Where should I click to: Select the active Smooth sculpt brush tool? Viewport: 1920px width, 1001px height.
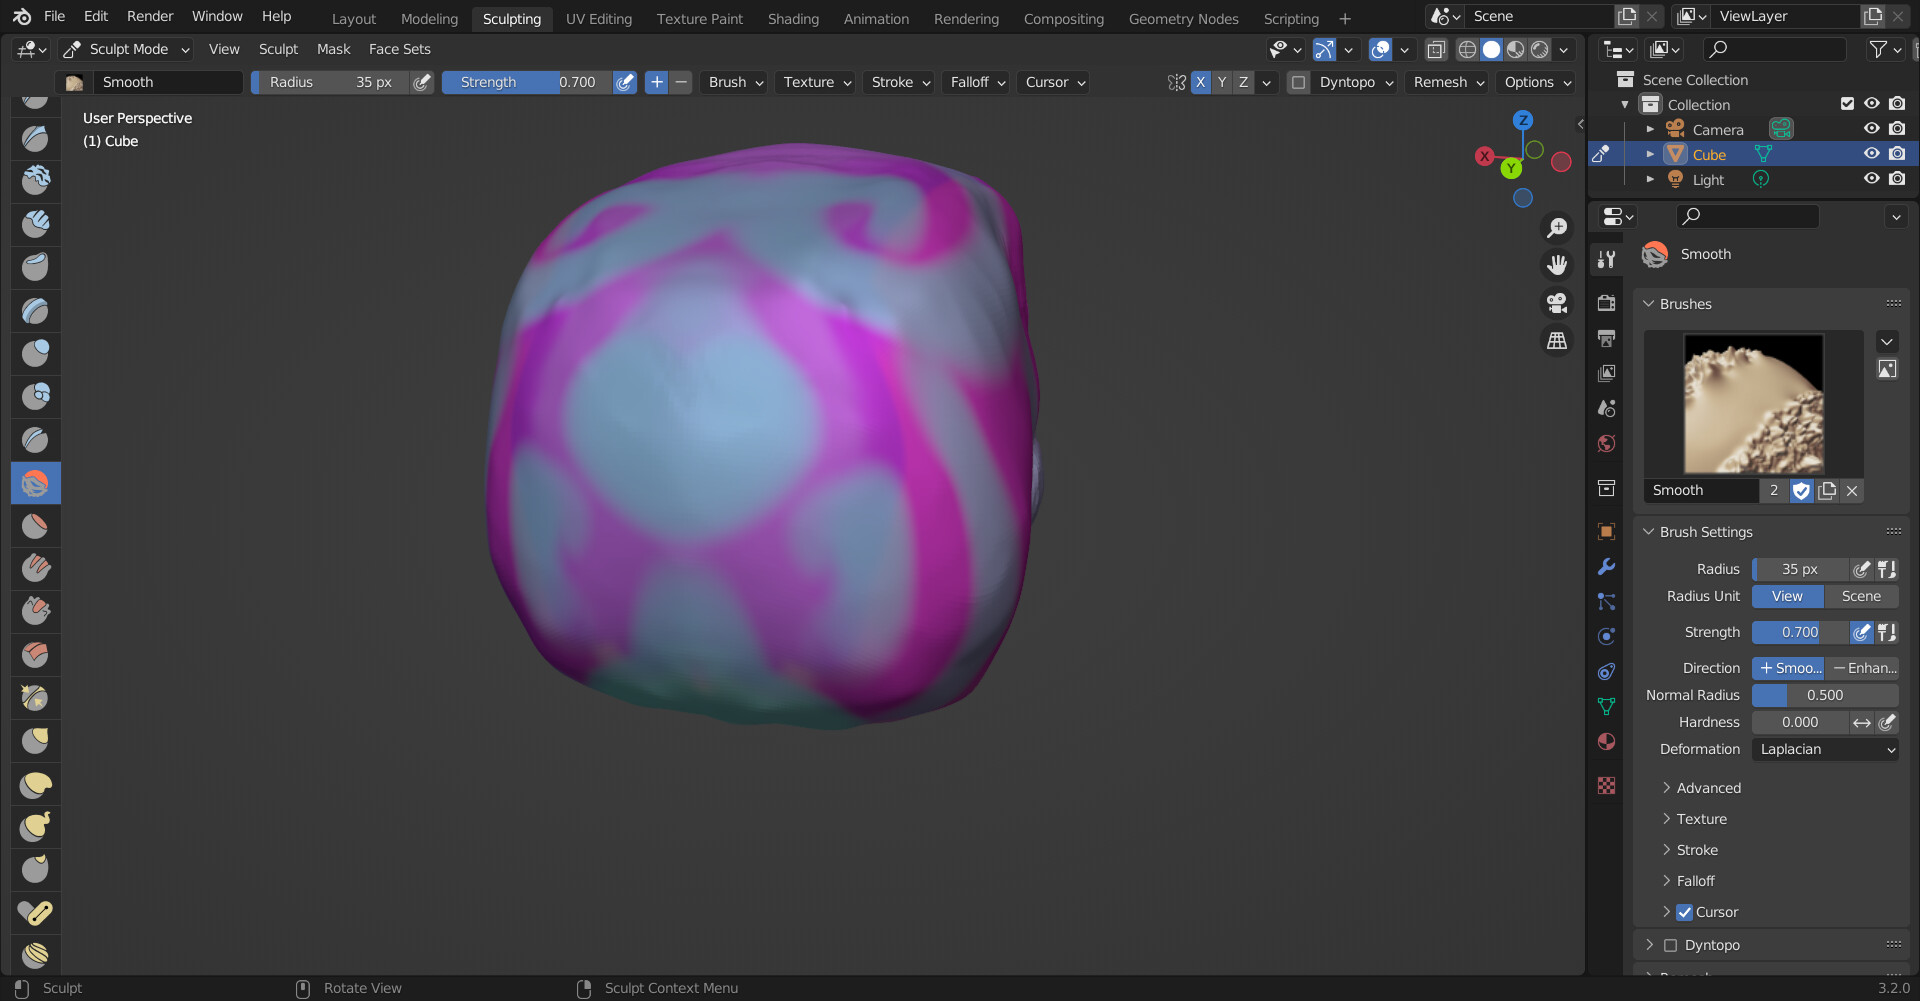click(35, 483)
